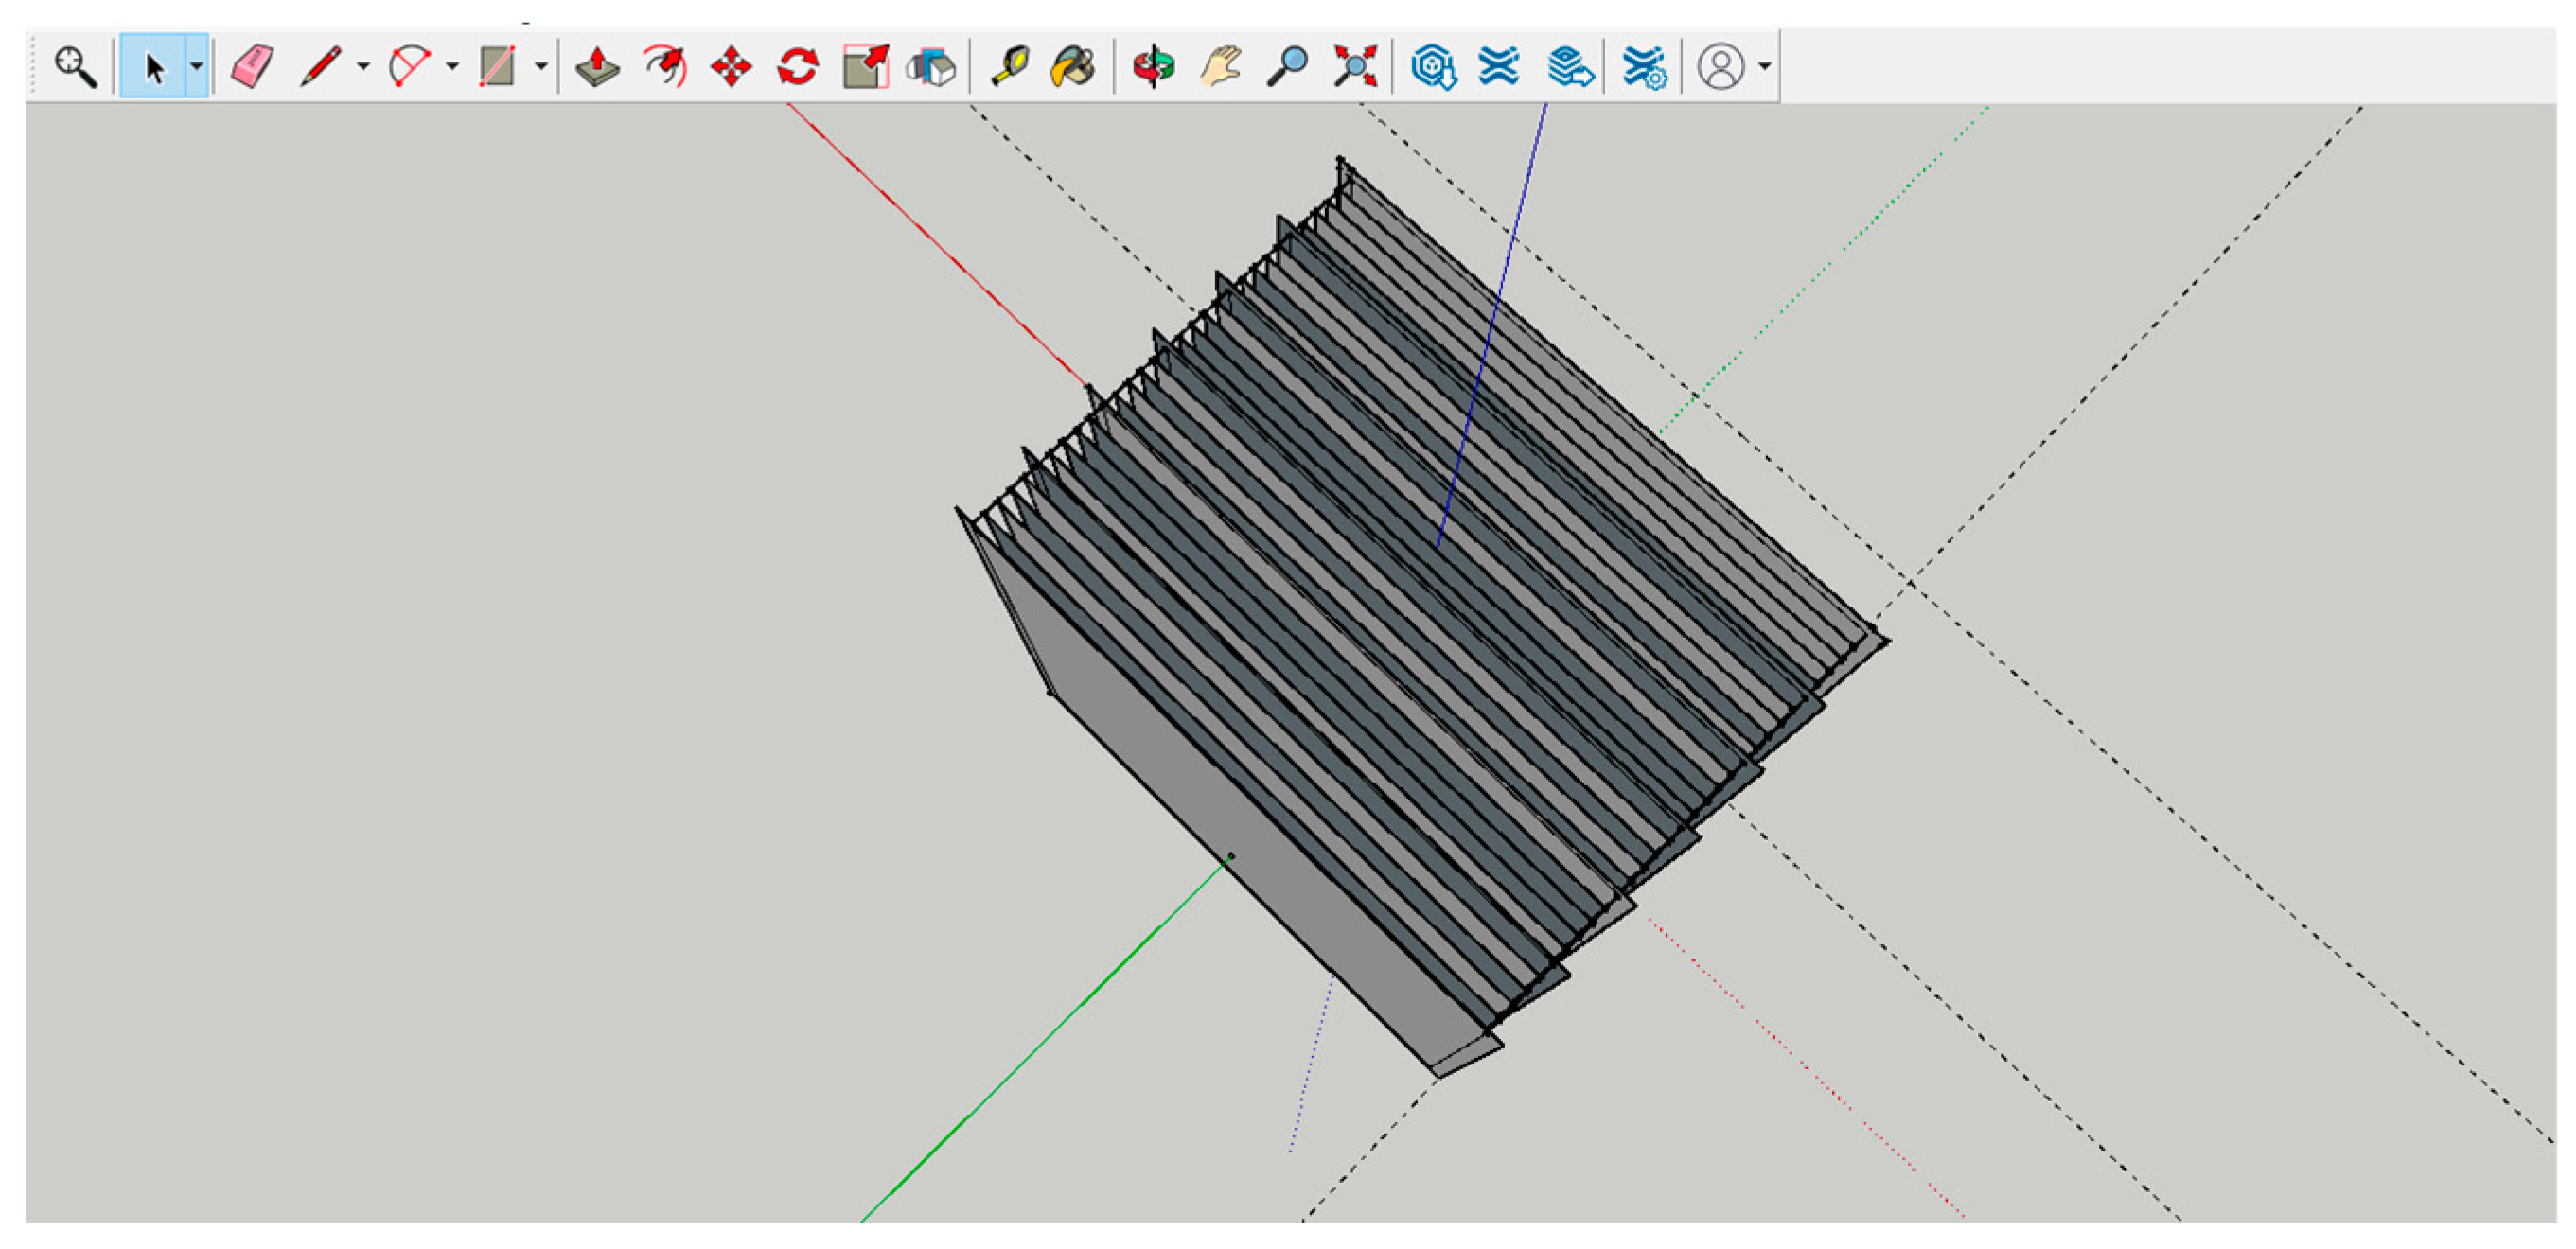Select the Paint Bucket tool
The image size is (2576, 1249).
pos(1073,67)
